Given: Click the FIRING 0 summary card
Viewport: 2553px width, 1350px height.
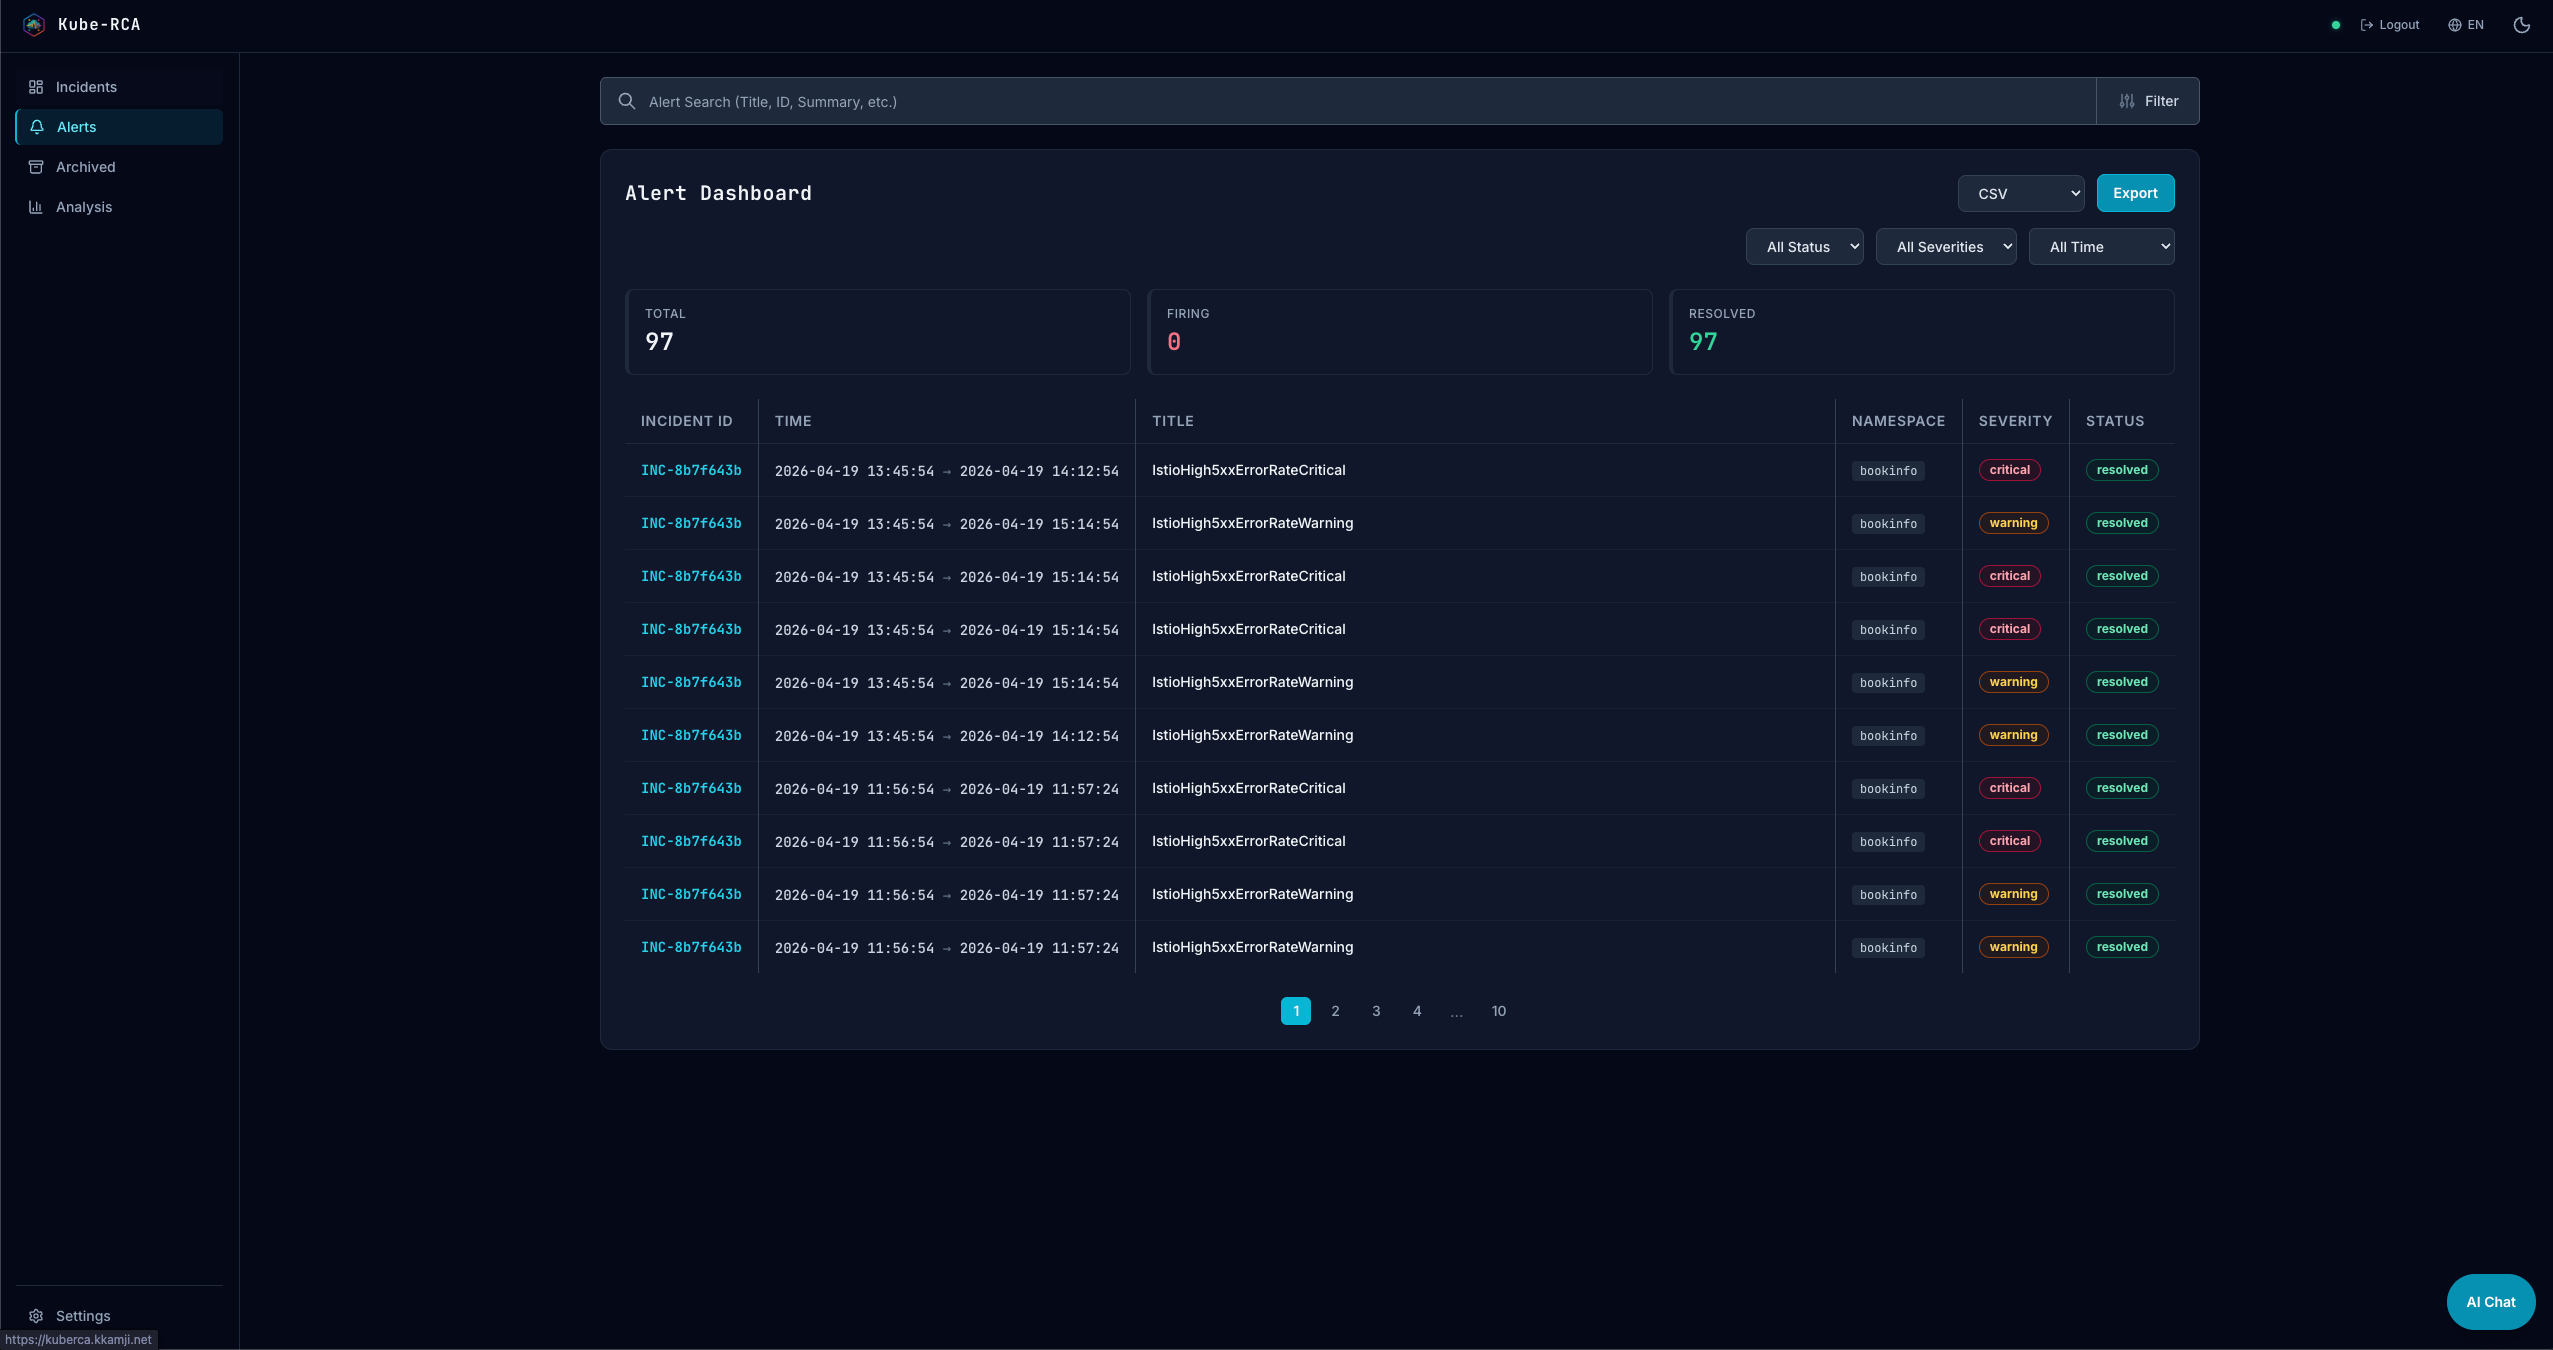Looking at the screenshot, I should coord(1400,332).
